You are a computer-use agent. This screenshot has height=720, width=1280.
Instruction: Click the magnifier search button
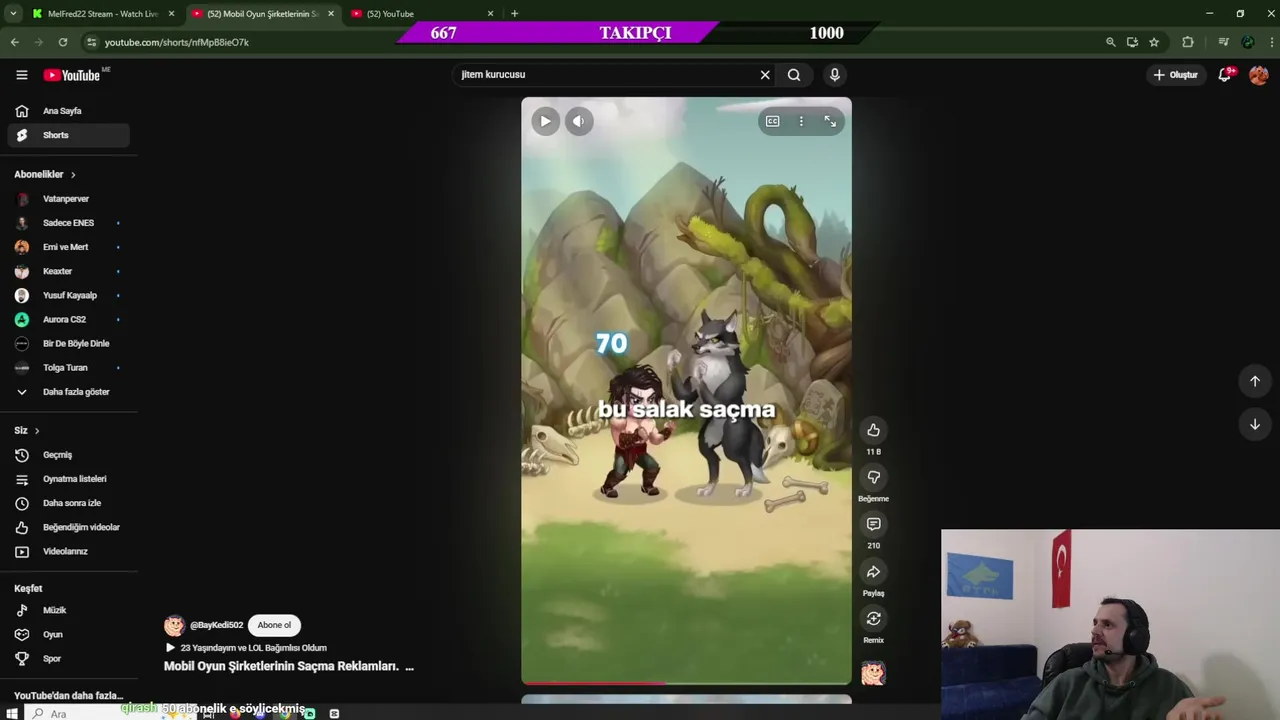[794, 74]
